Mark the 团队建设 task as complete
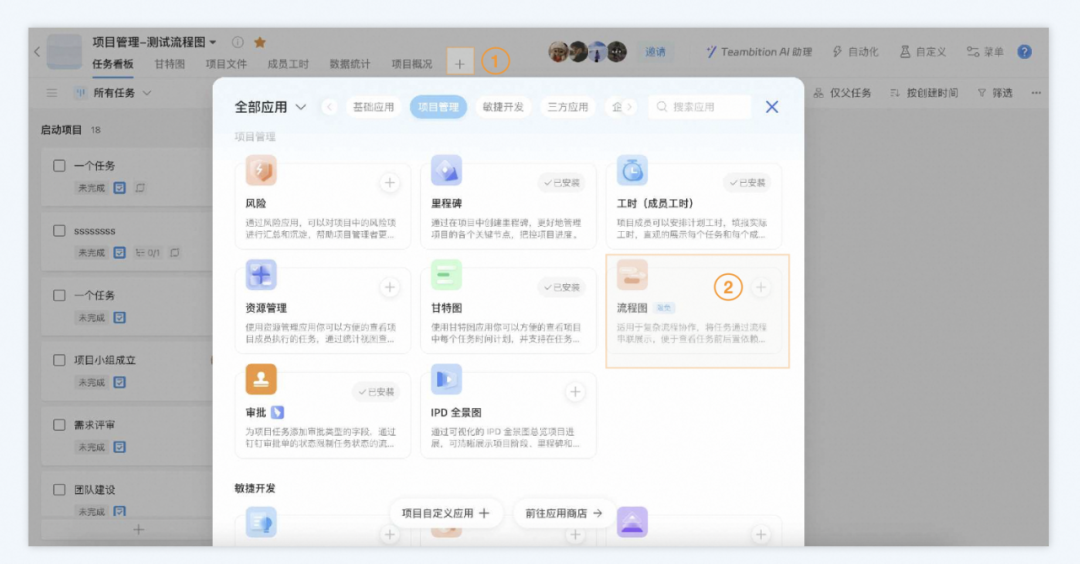1080x564 pixels. tap(60, 490)
